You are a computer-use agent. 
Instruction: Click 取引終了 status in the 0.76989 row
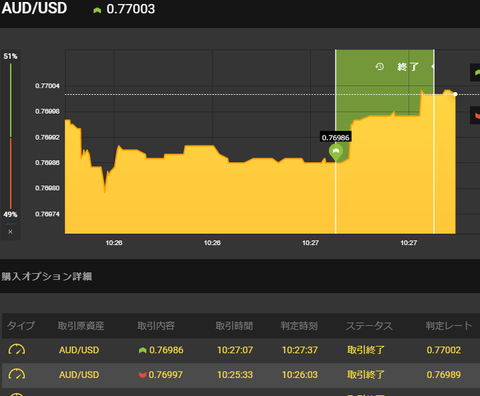pos(366,375)
